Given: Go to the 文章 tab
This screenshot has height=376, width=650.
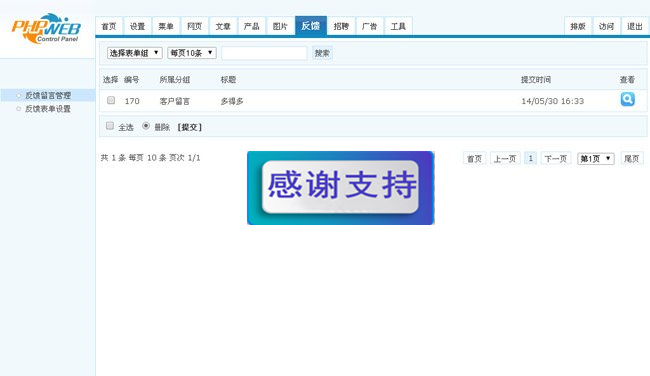Looking at the screenshot, I should 223,27.
